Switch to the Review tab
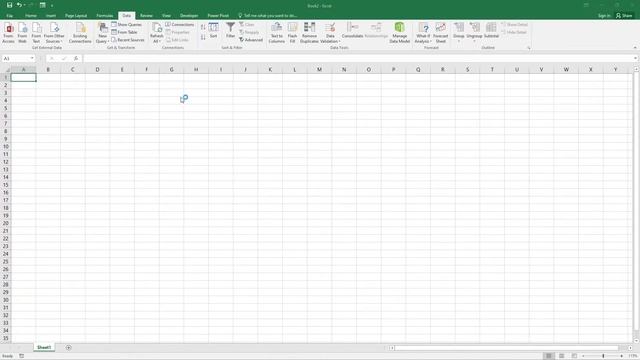The width and height of the screenshot is (640, 360). [x=146, y=16]
